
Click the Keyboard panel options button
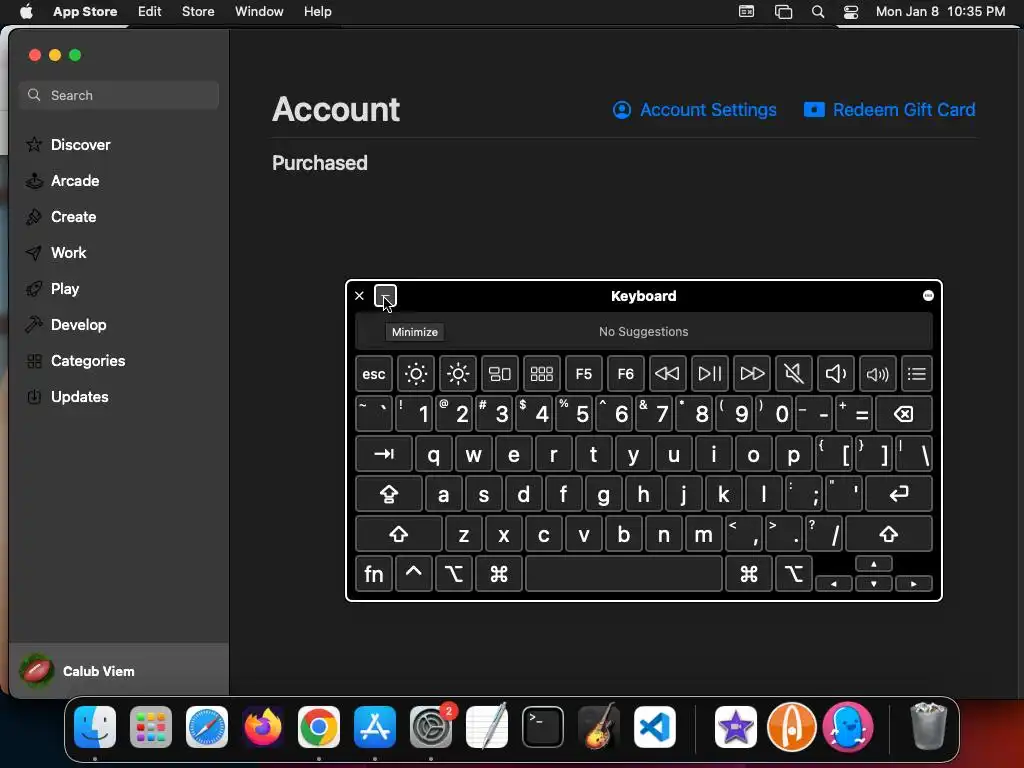[x=928, y=296]
